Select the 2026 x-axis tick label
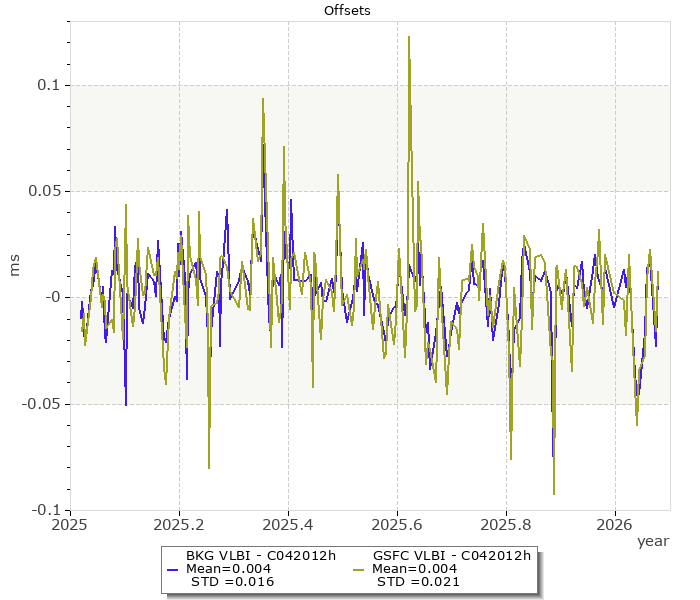This screenshot has height=600, width=700. pyautogui.click(x=615, y=524)
